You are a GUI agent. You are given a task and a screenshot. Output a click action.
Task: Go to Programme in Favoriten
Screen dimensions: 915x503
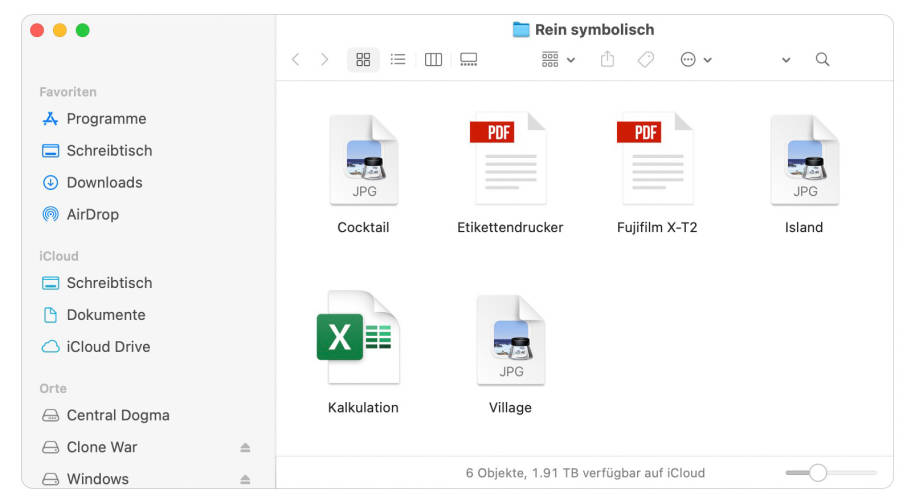click(106, 119)
